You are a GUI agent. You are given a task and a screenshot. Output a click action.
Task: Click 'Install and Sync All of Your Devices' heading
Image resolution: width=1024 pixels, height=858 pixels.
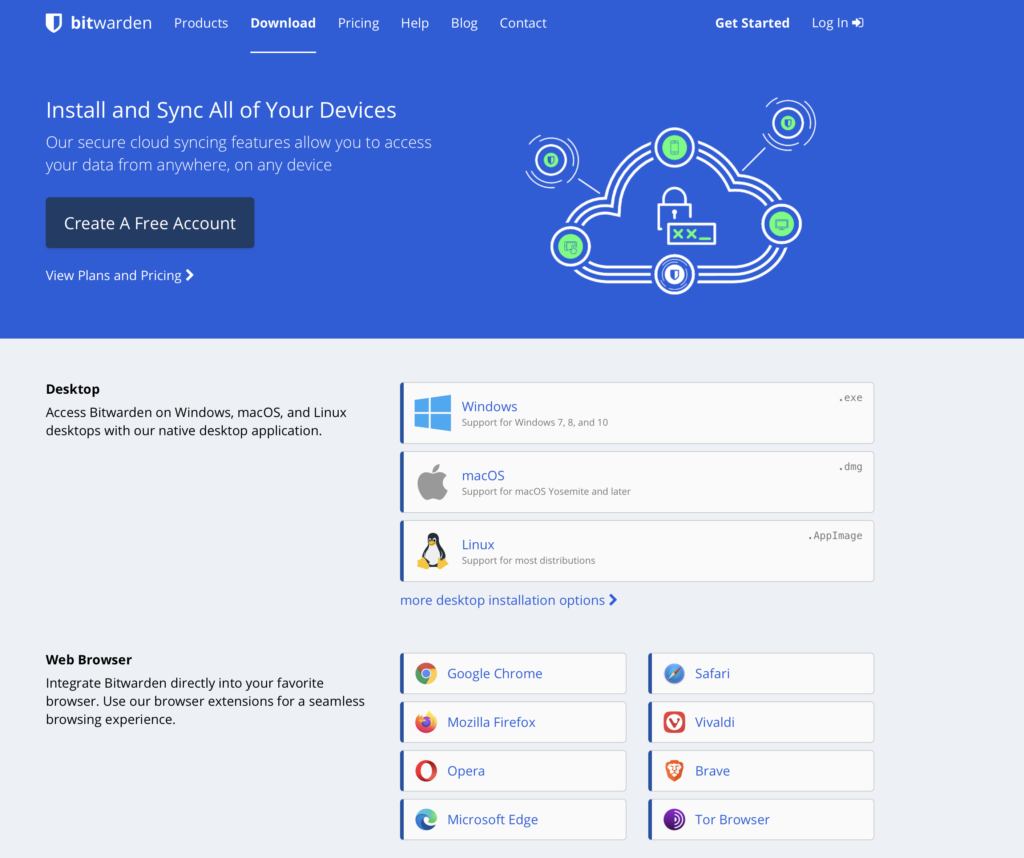pyautogui.click(x=221, y=110)
